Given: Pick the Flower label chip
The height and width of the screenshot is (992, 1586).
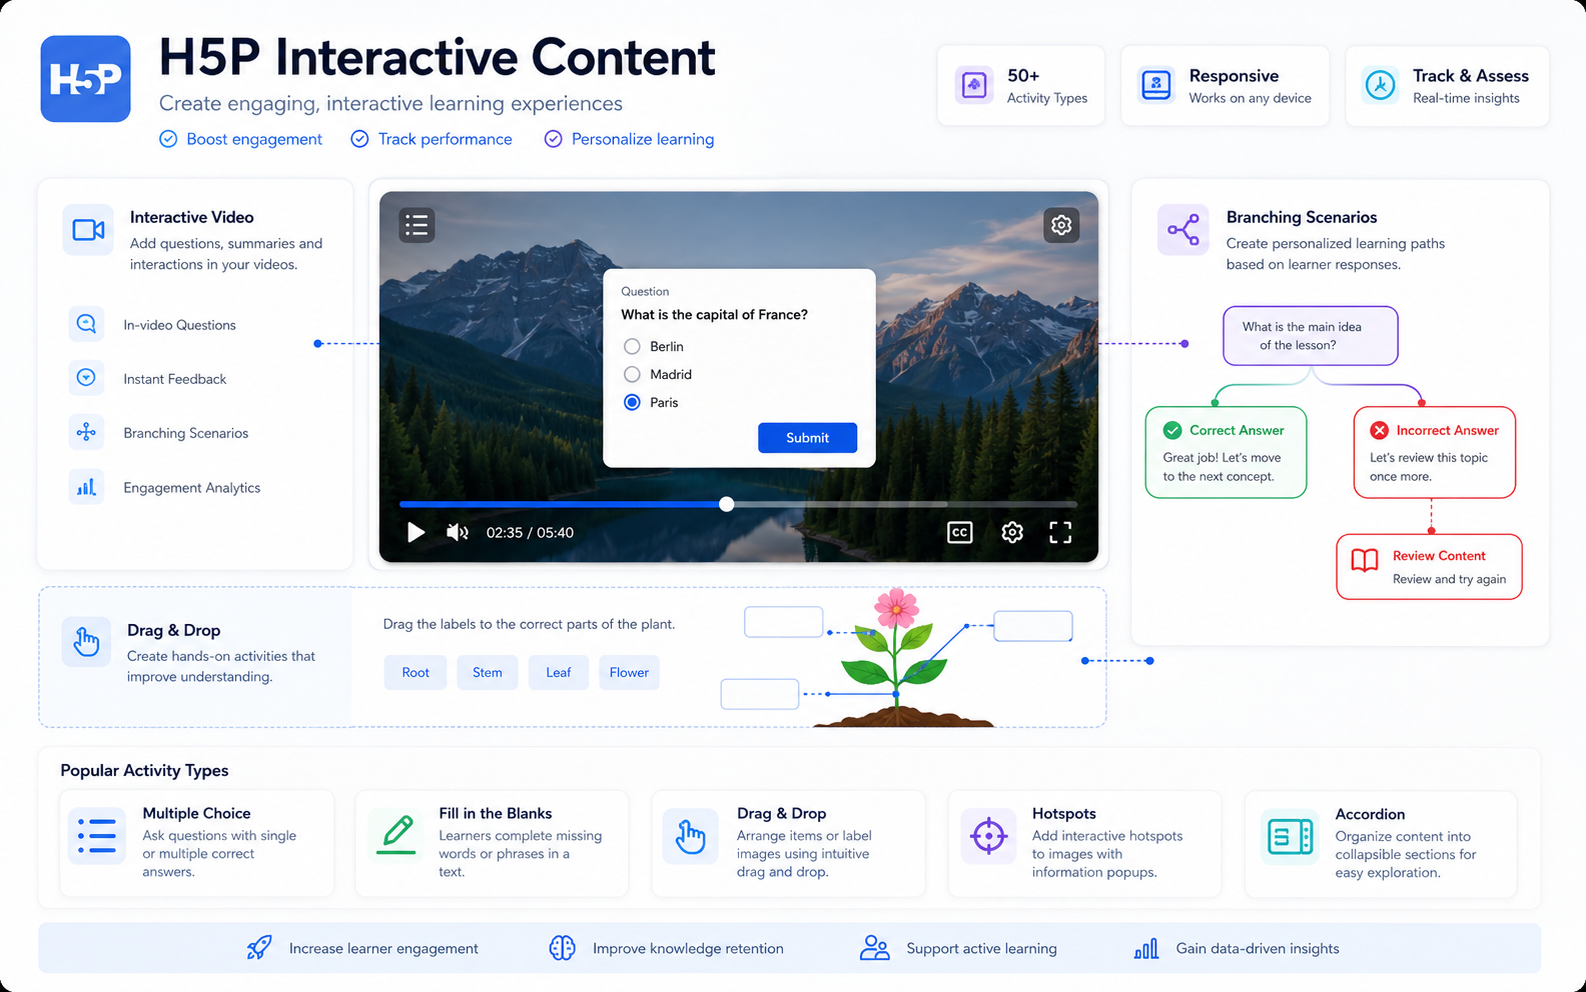Looking at the screenshot, I should coord(629,672).
